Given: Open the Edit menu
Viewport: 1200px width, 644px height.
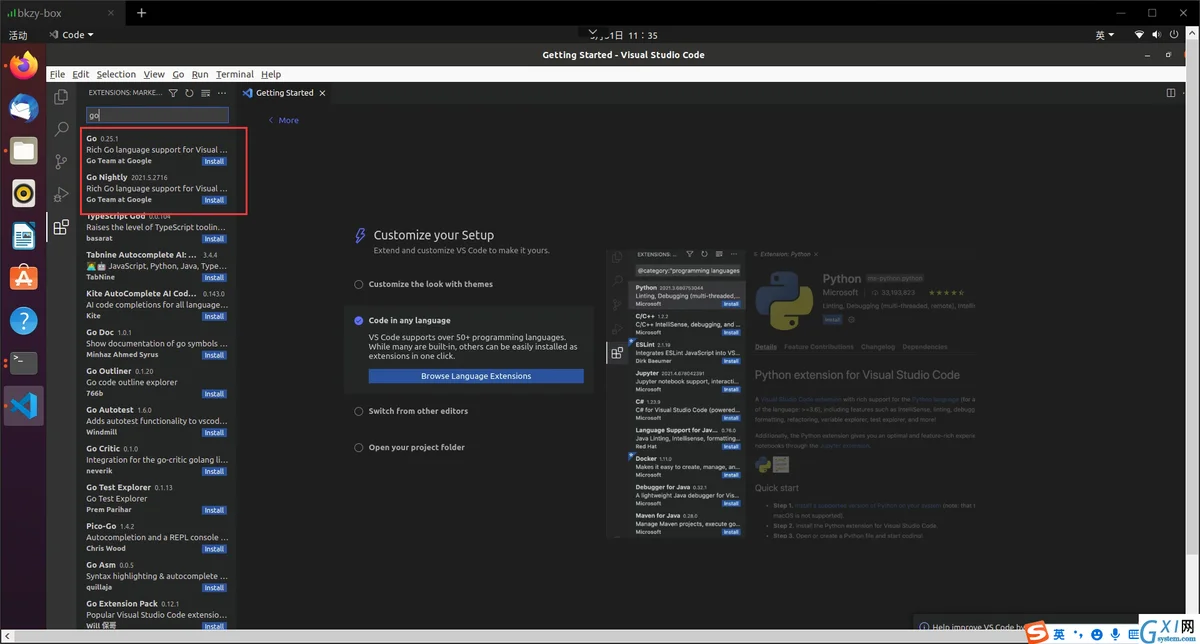Looking at the screenshot, I should 81,74.
